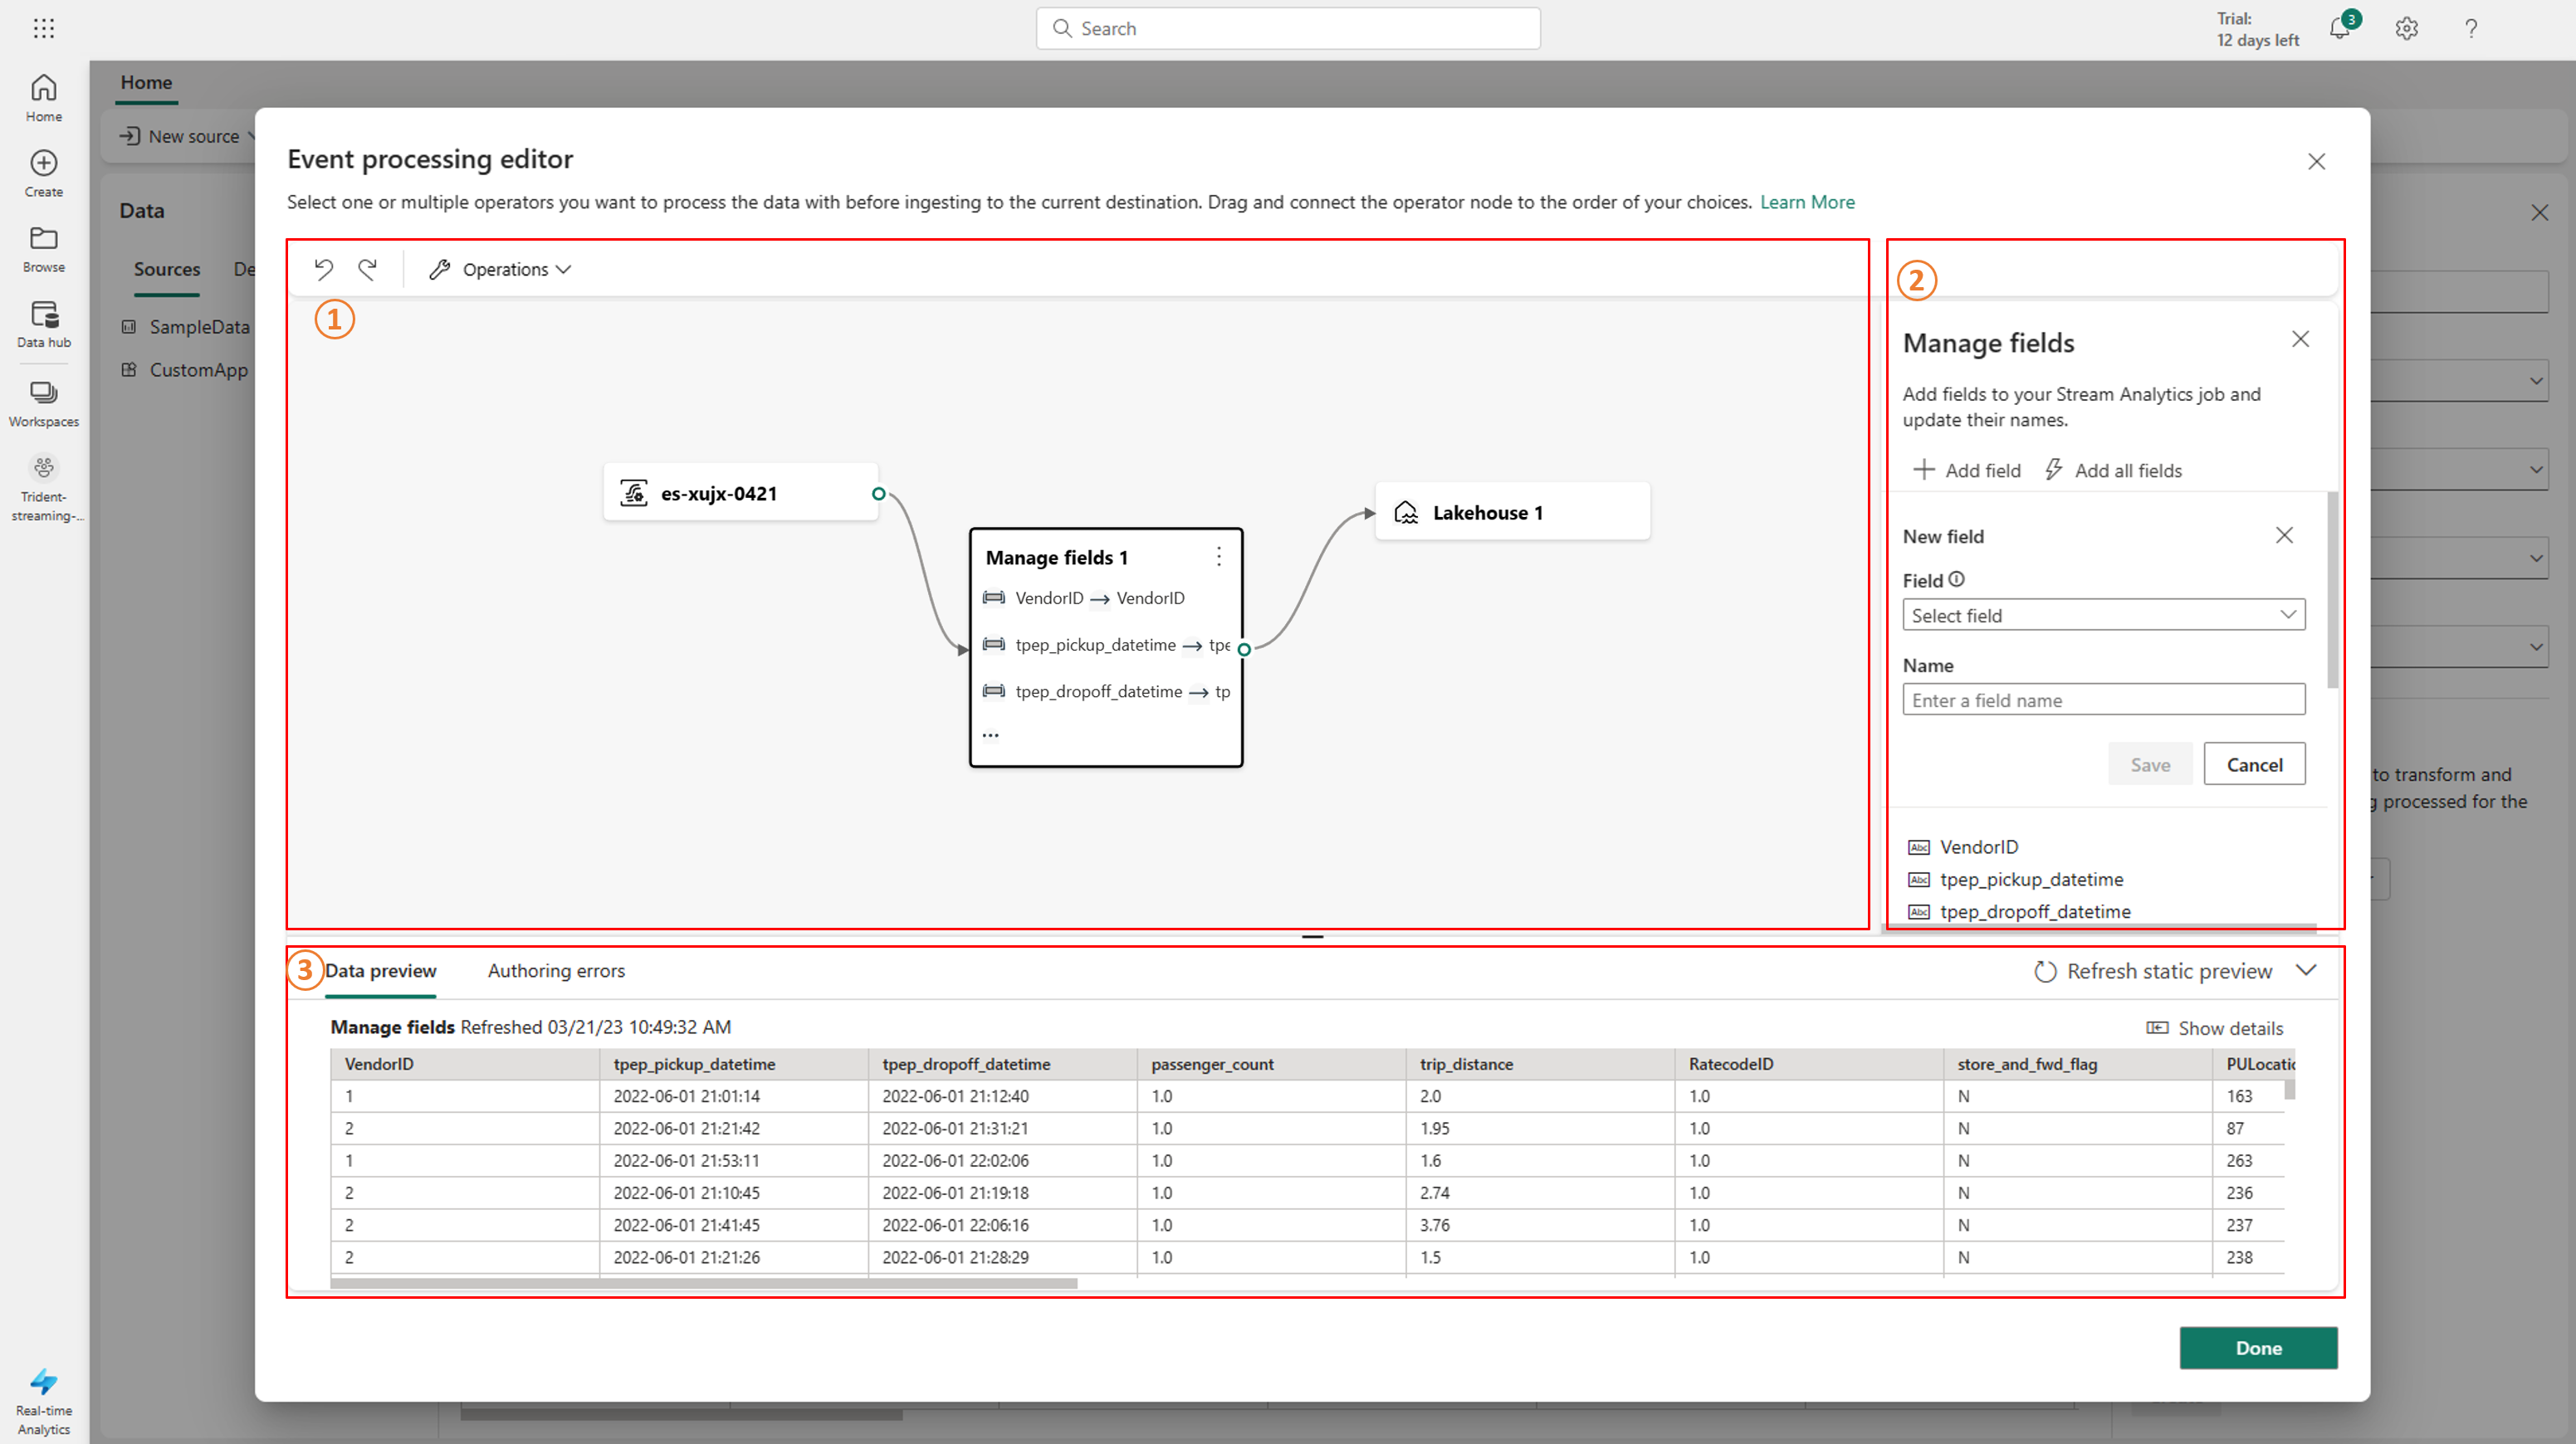Viewport: 2576px width, 1444px height.
Task: Click the VendorID column header
Action: click(465, 1064)
